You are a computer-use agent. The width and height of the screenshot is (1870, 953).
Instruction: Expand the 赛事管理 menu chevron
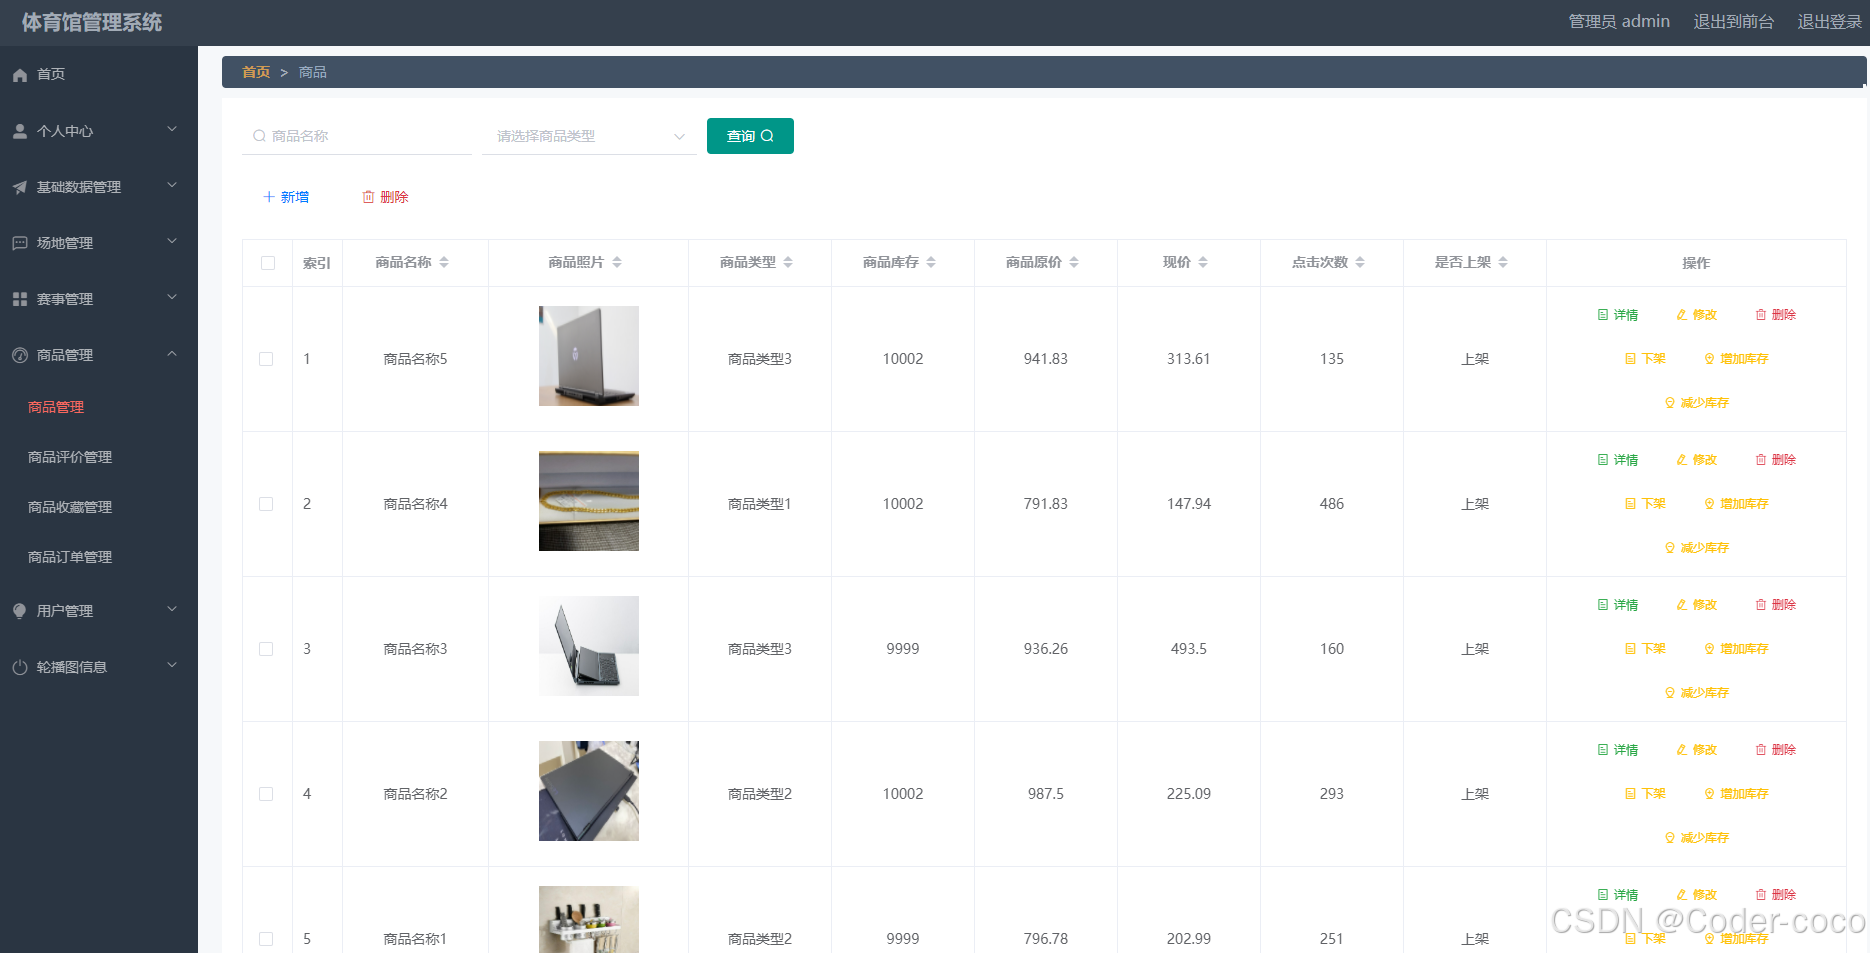tap(172, 297)
